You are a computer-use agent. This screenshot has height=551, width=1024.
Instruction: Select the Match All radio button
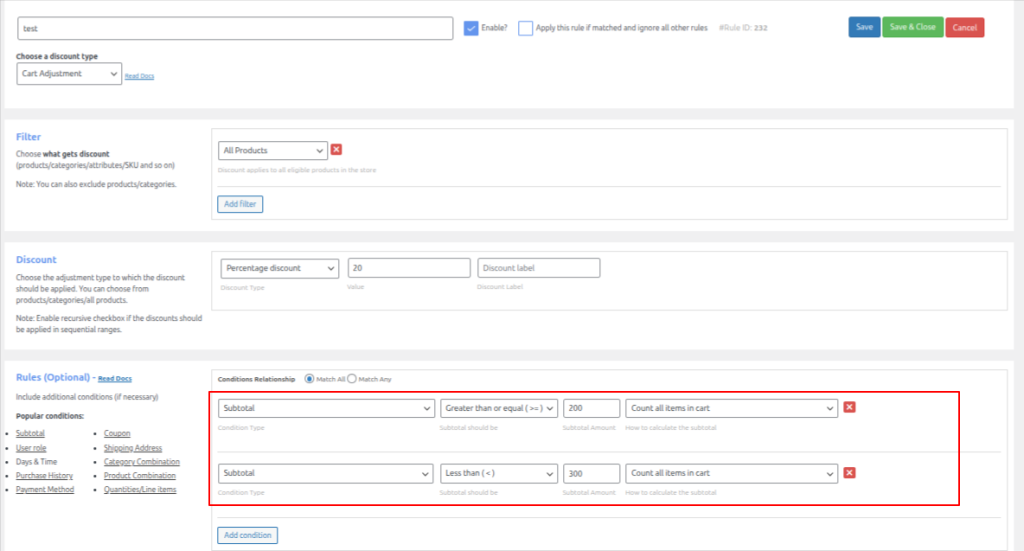click(309, 378)
